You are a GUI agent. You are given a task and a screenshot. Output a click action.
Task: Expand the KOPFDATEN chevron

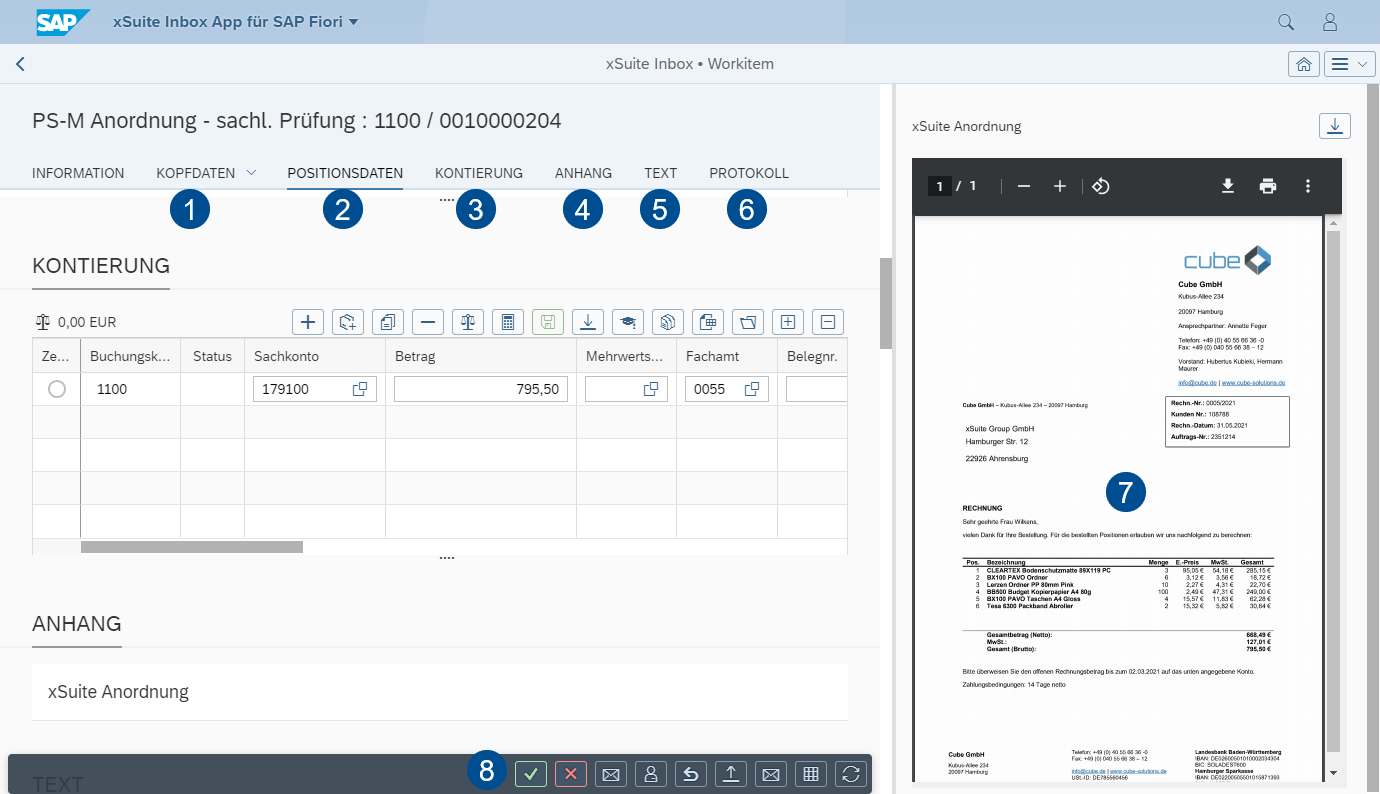tap(248, 172)
